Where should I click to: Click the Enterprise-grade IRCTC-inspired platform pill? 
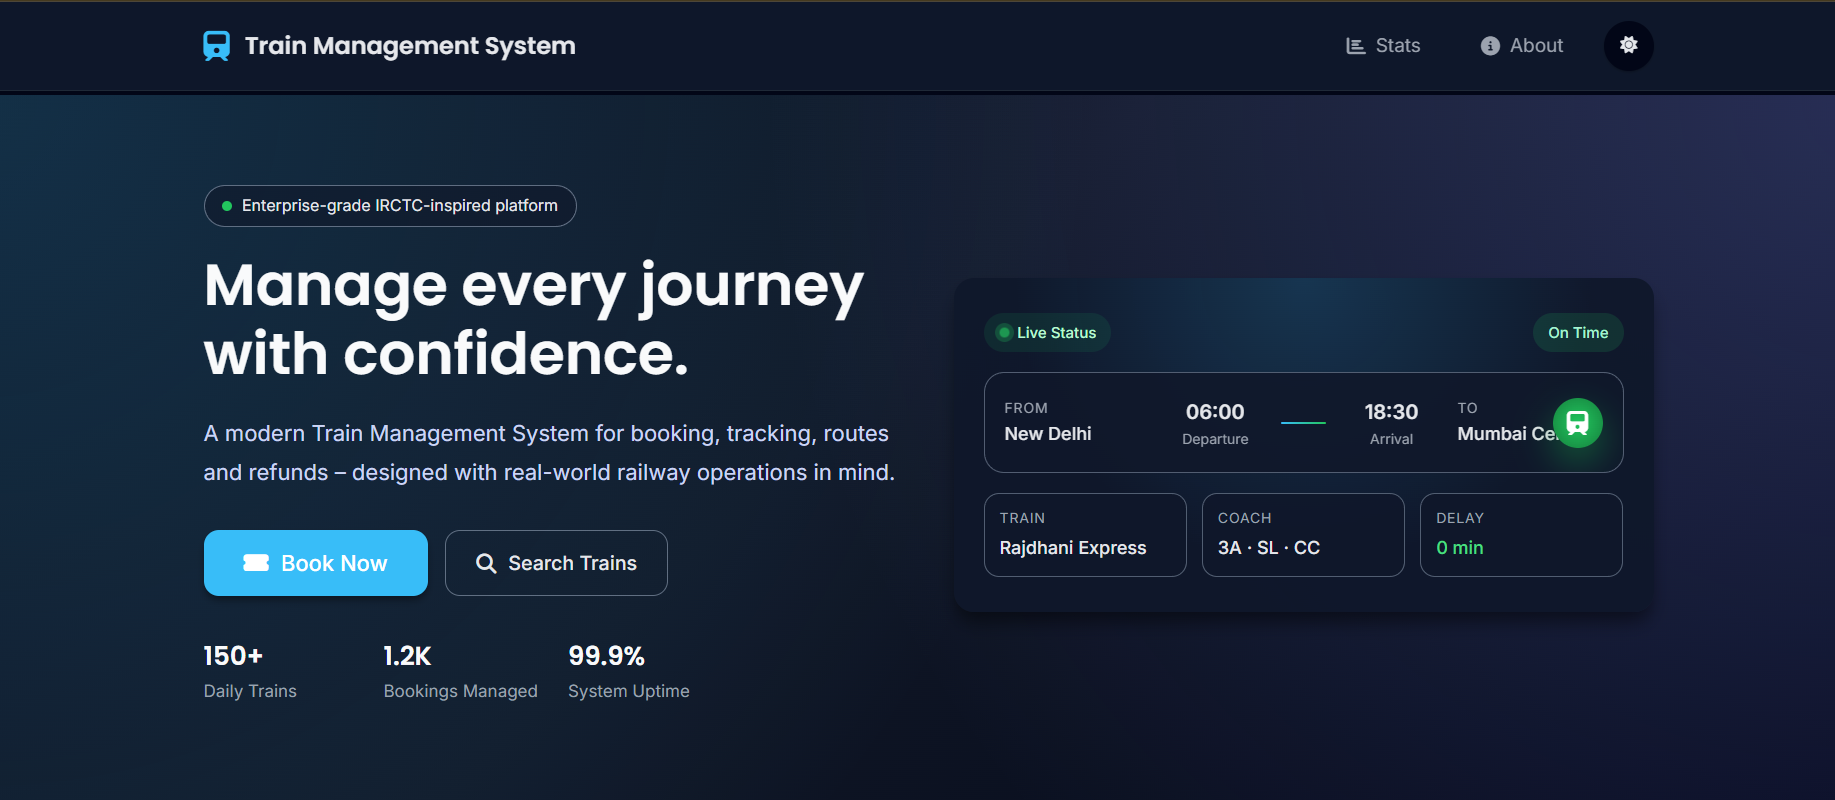coord(390,206)
